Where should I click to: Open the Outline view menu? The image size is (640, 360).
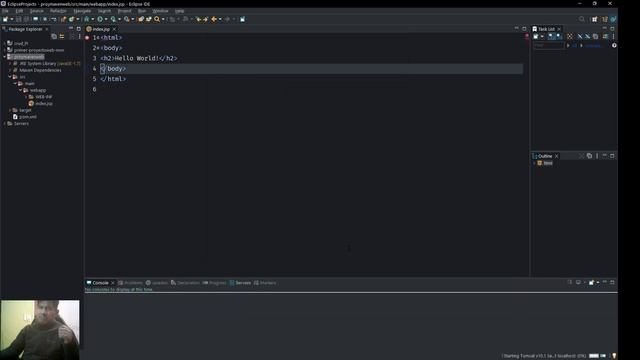coord(597,156)
